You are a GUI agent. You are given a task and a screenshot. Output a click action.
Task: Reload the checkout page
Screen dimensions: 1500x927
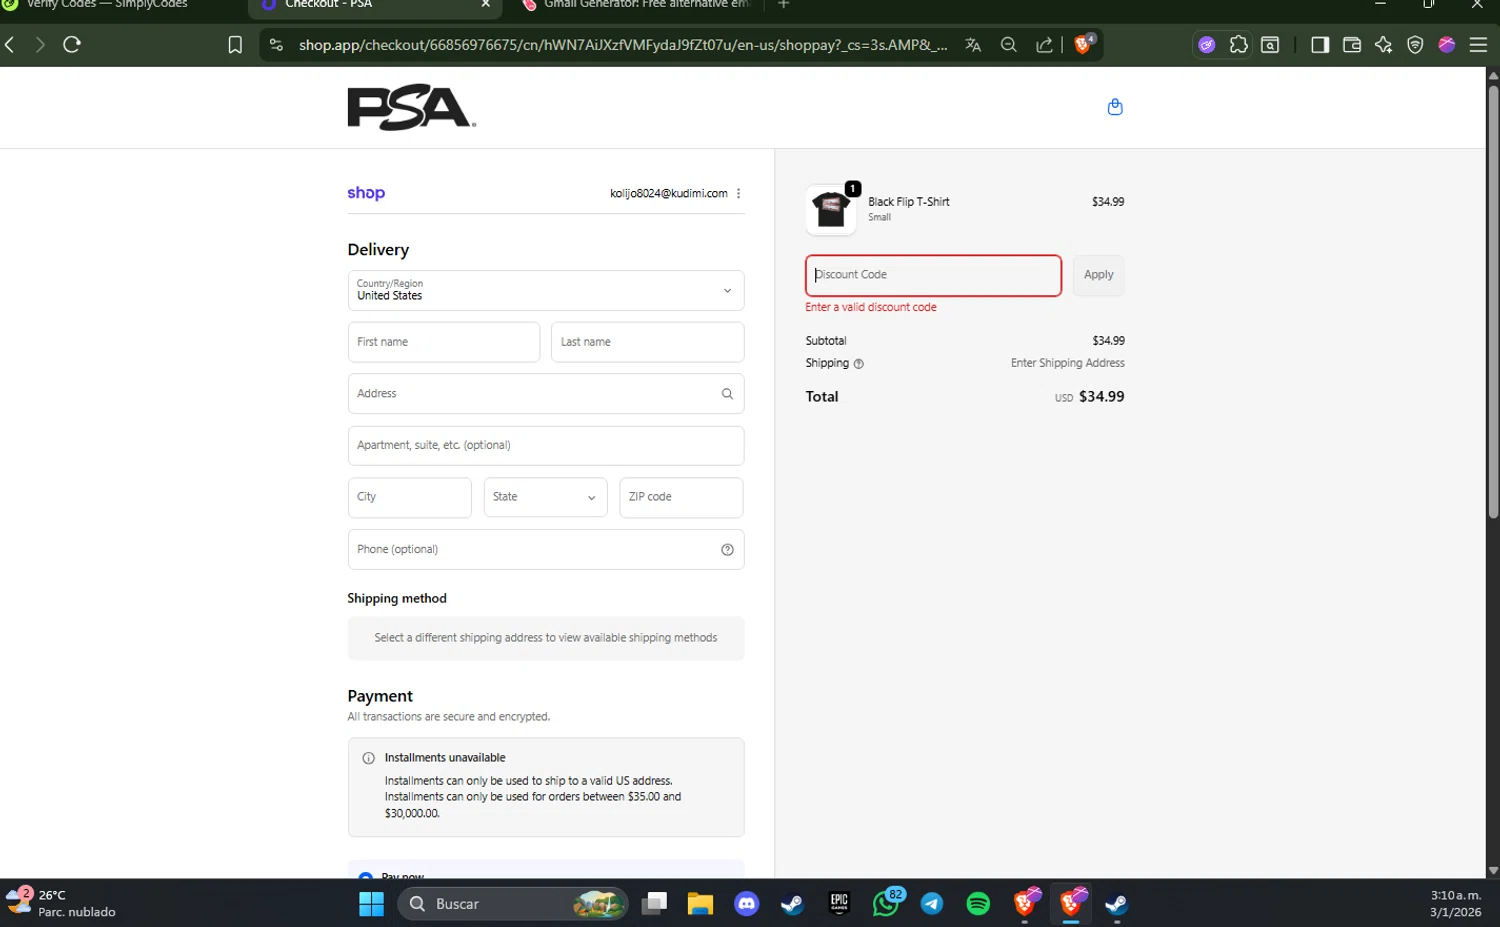(72, 44)
